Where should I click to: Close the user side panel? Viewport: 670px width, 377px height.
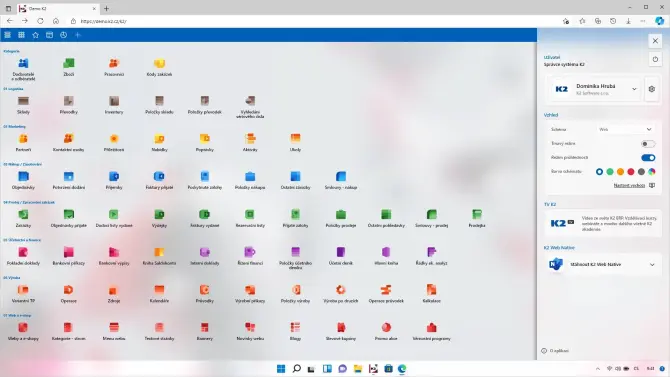[x=655, y=41]
